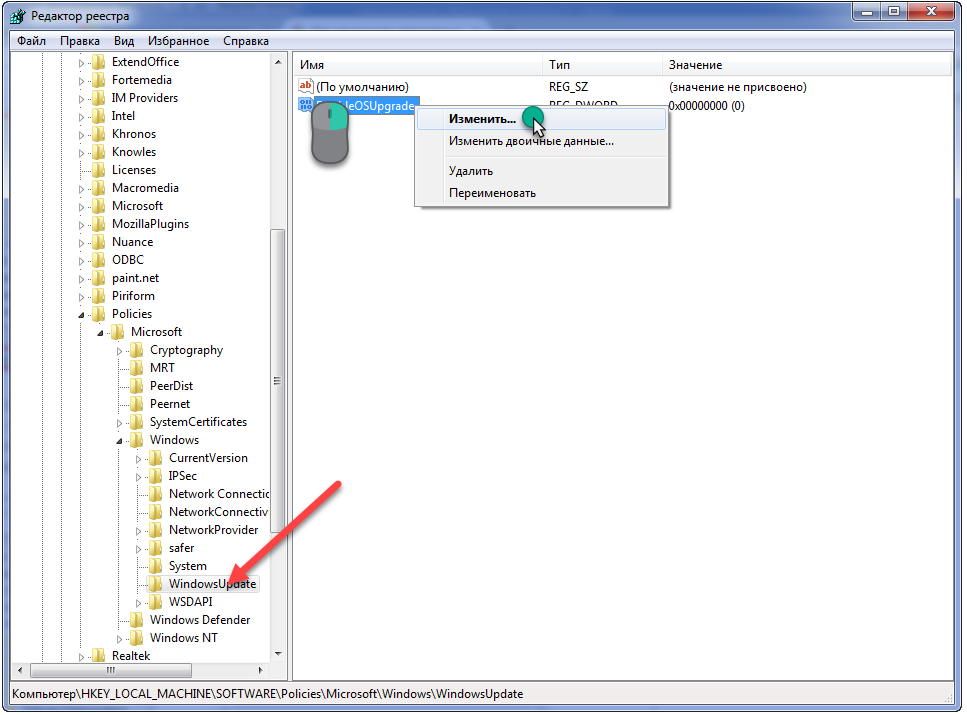The height and width of the screenshot is (715, 967).
Task: Click the DWORD value icon in list
Action: [306, 105]
